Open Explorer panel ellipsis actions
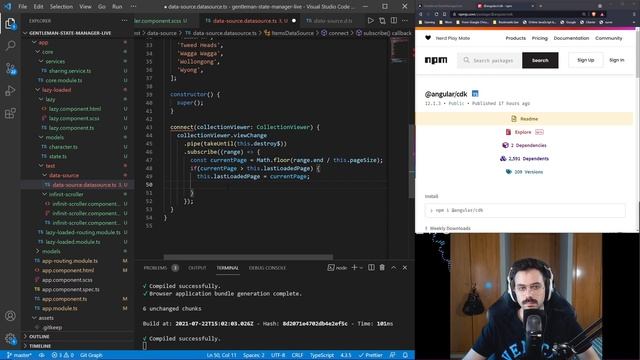The width and height of the screenshot is (640, 360). coord(124,20)
